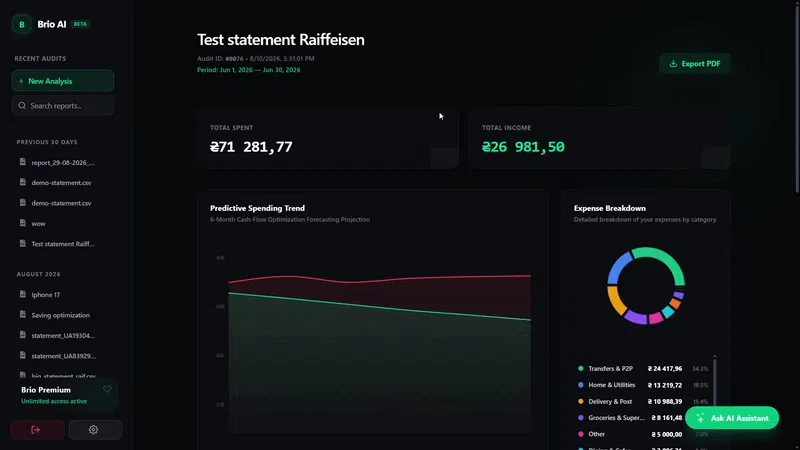The width and height of the screenshot is (800, 450).
Task: Click the red spending trend line
Action: click(x=380, y=279)
